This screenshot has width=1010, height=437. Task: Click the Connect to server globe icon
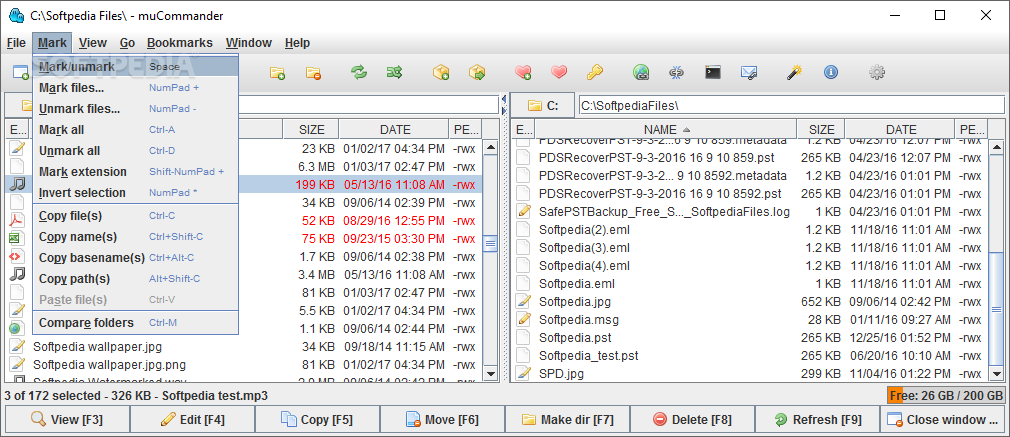pyautogui.click(x=641, y=72)
